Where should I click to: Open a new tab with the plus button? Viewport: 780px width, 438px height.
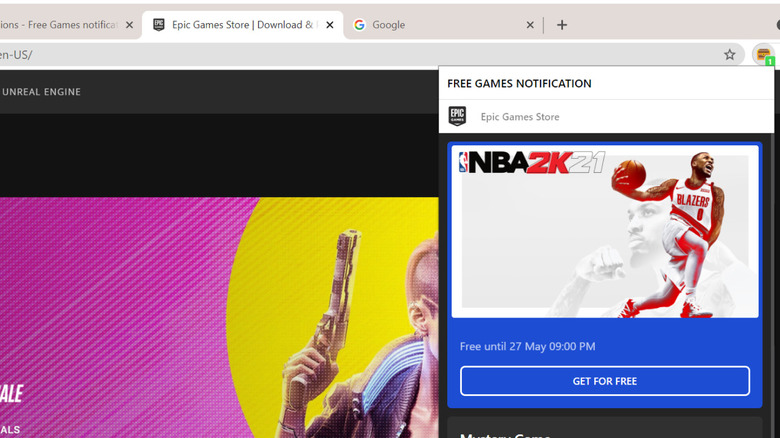point(562,25)
